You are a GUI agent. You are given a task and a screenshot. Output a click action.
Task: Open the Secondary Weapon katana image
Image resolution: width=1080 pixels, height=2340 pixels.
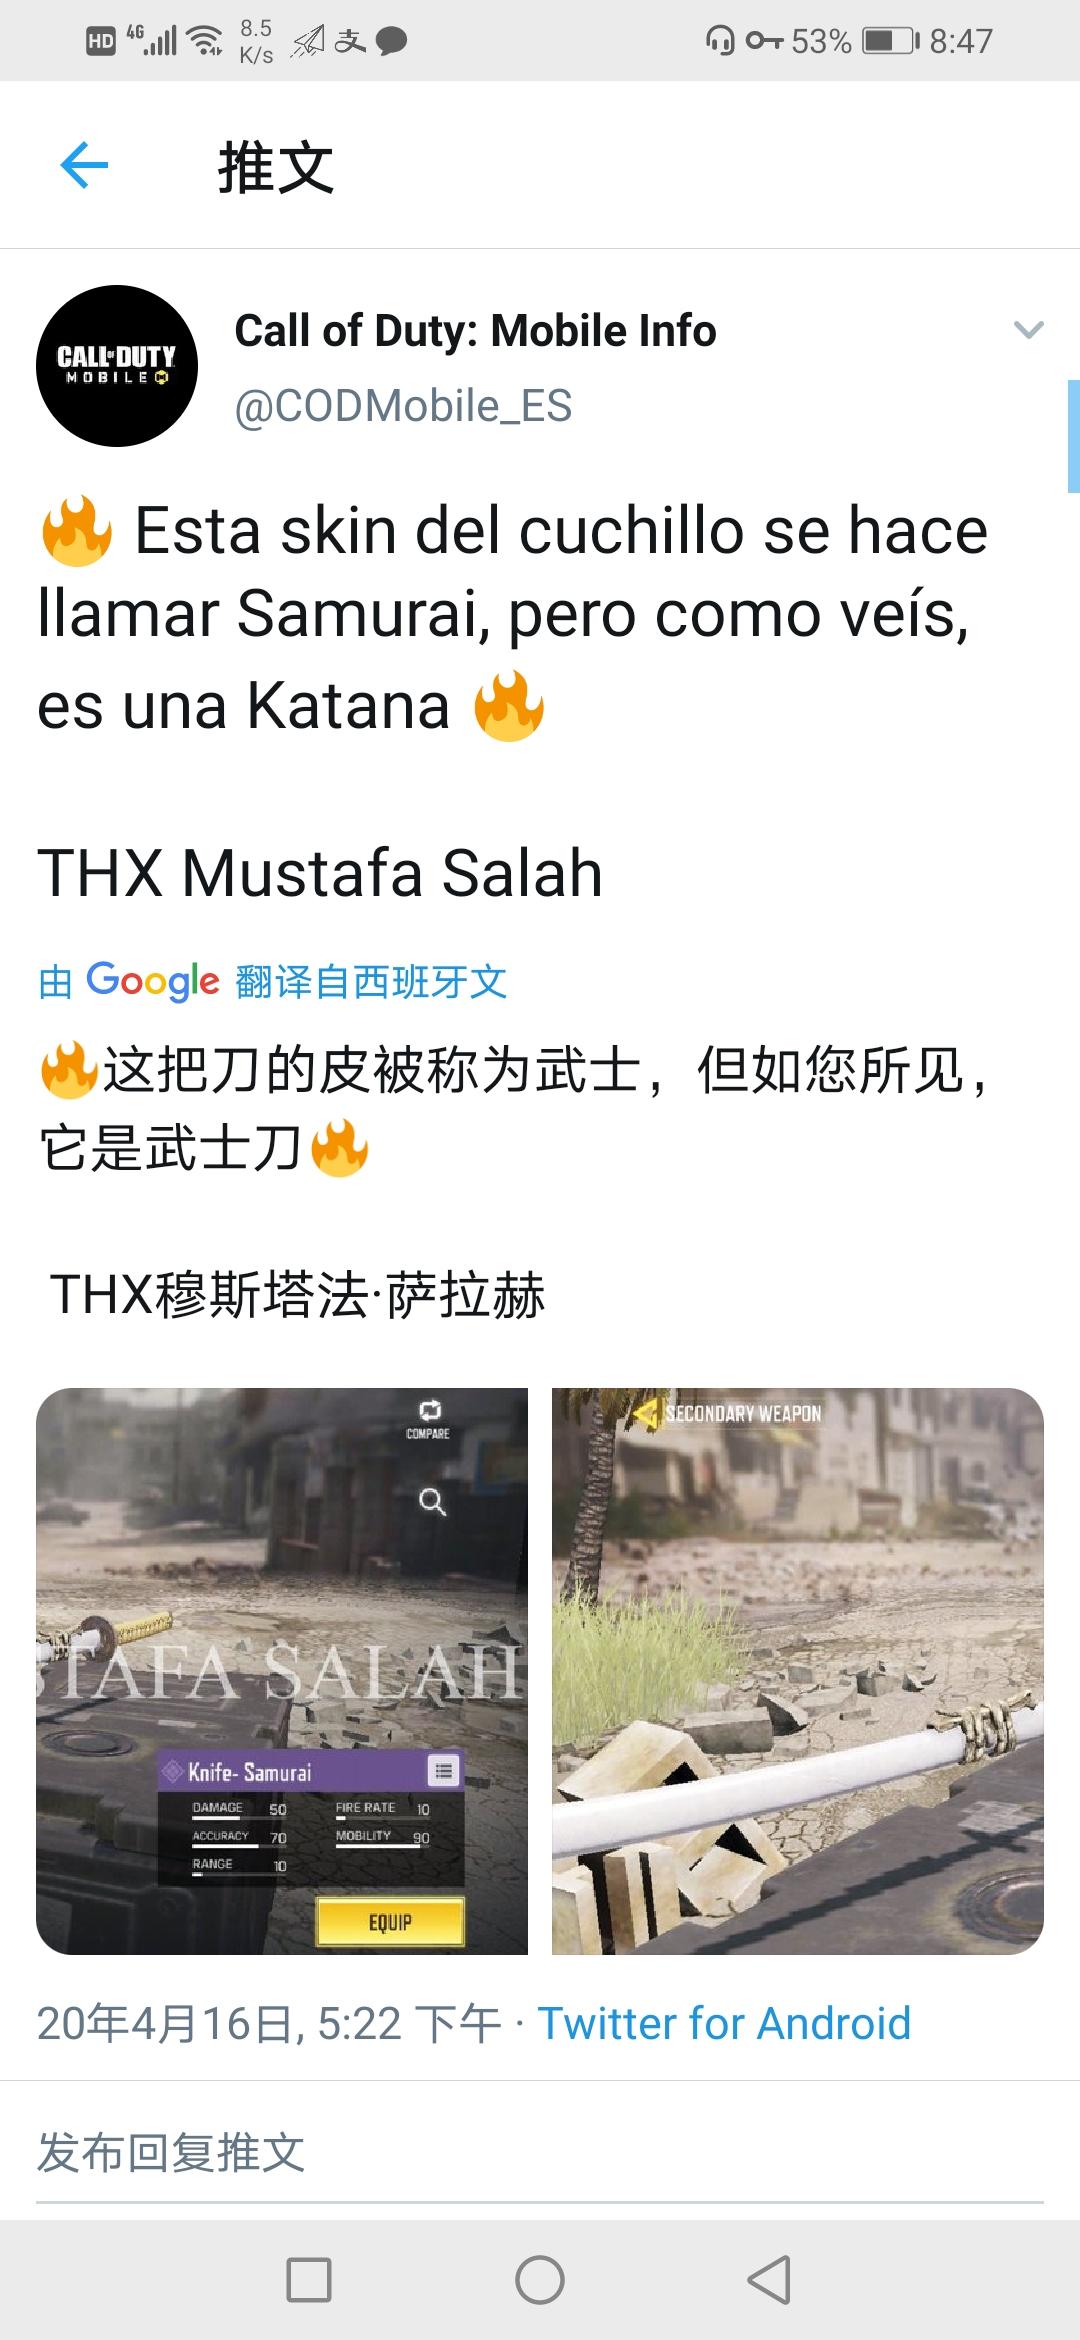pos(798,1671)
